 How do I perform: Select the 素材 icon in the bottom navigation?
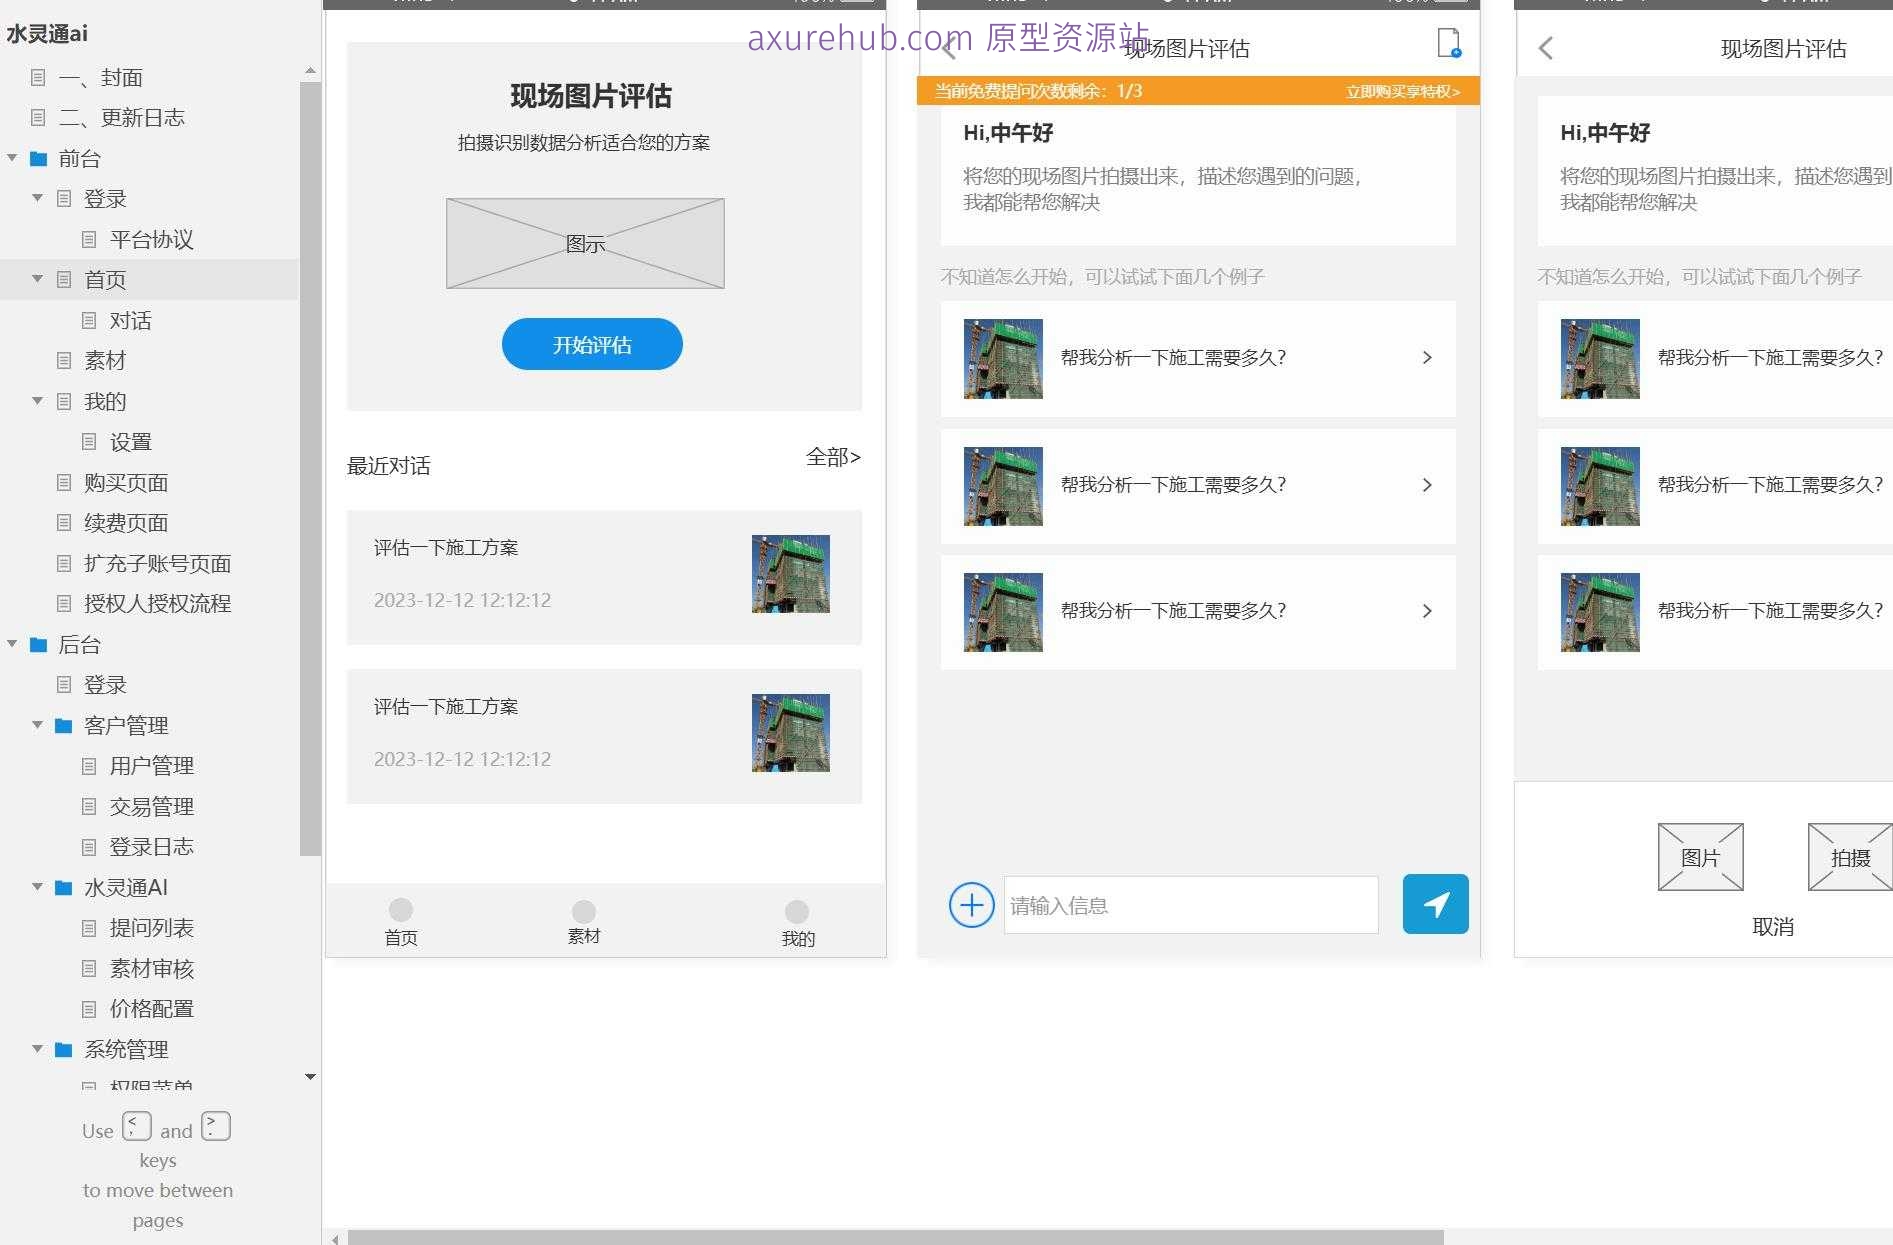(583, 910)
